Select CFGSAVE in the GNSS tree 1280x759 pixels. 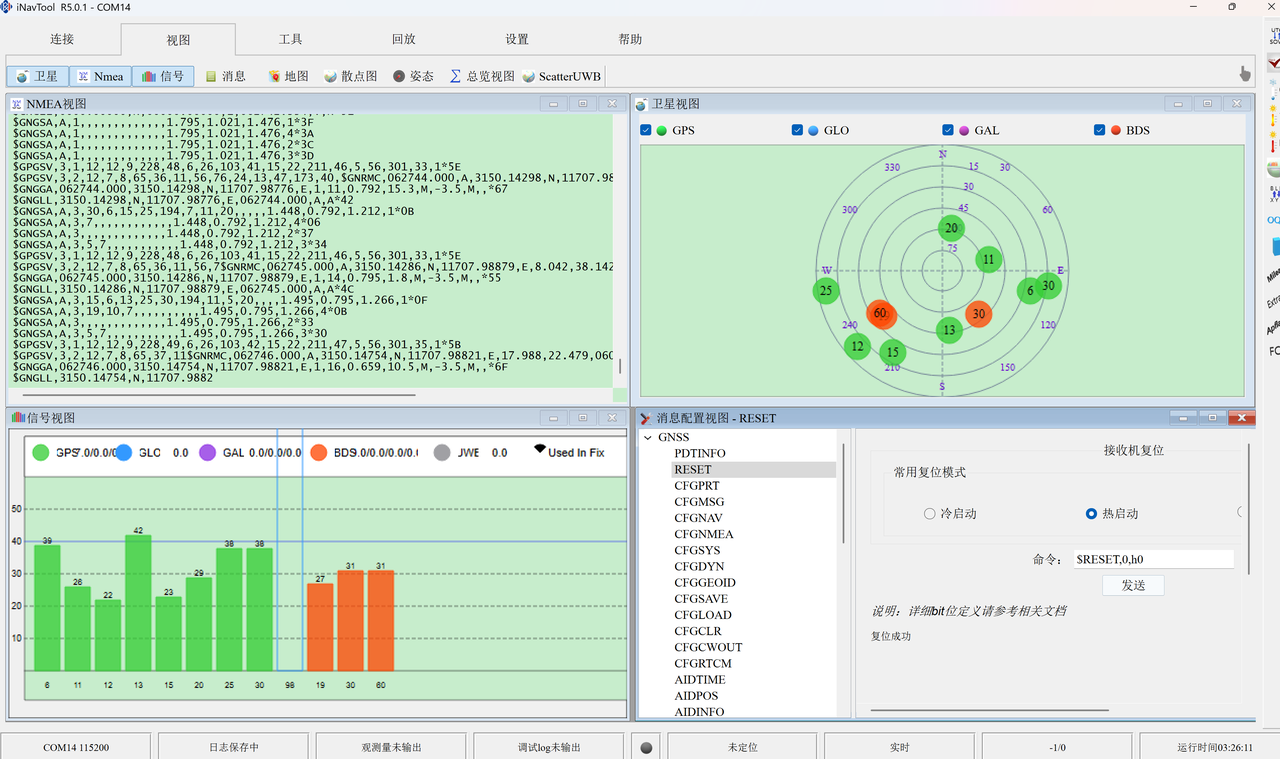click(702, 599)
